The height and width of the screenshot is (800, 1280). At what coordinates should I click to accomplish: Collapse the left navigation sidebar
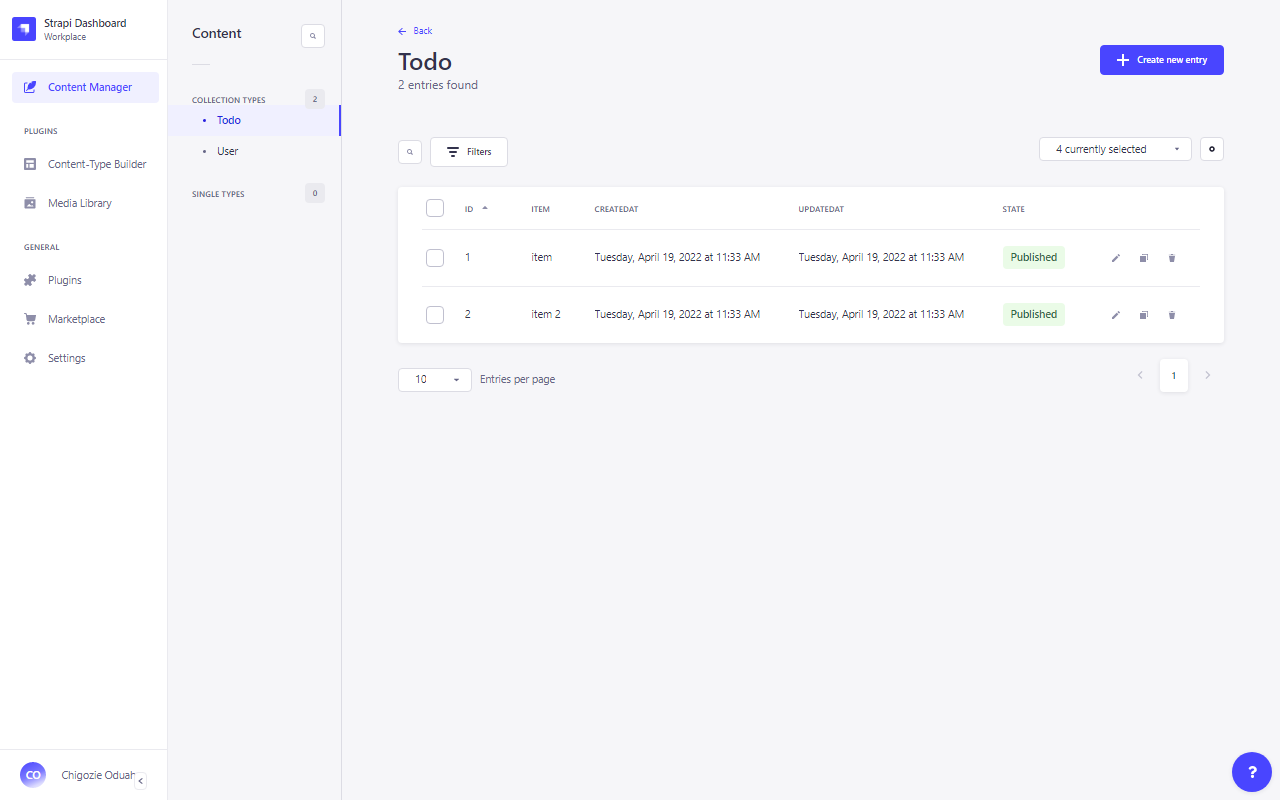click(140, 781)
